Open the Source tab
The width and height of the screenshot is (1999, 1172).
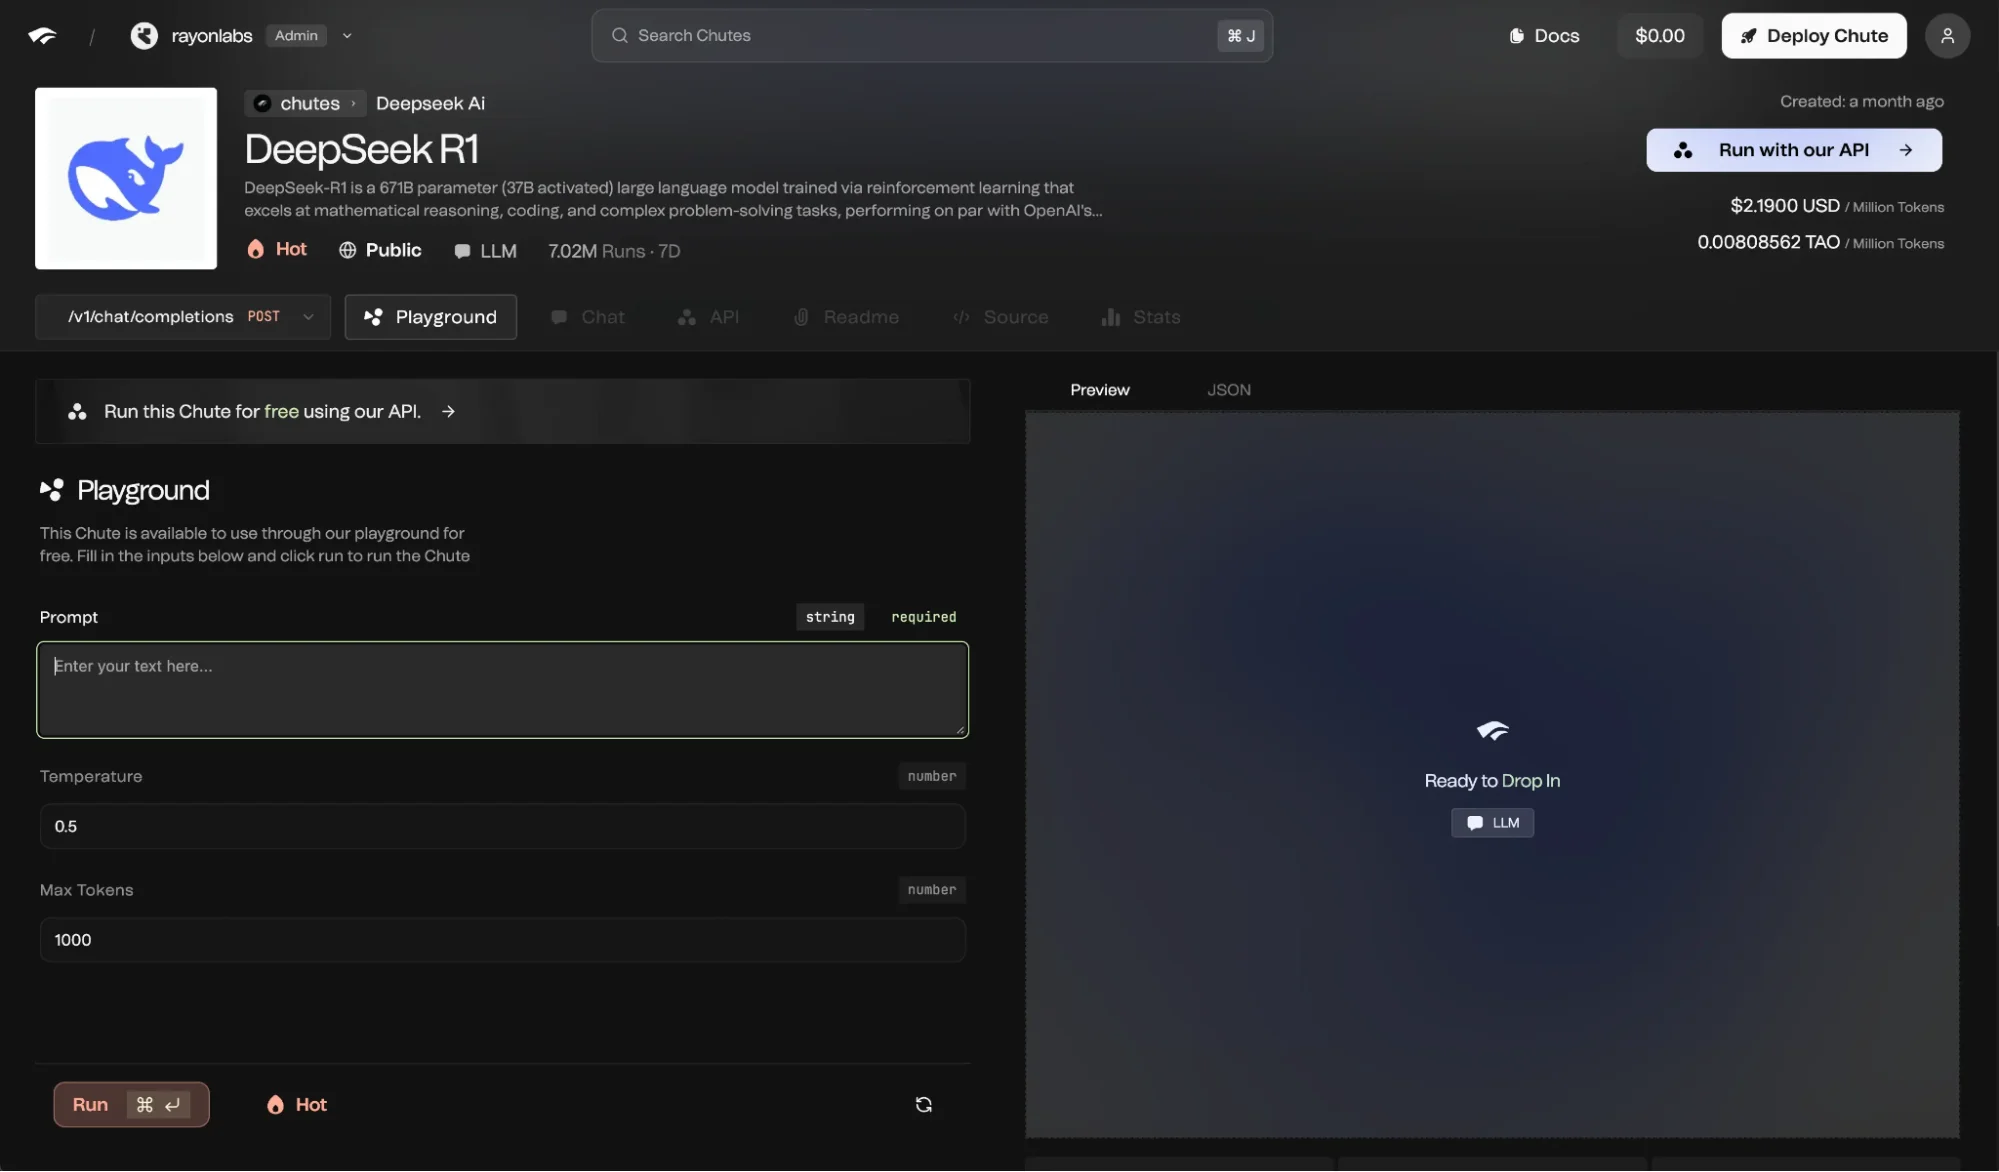1000,317
